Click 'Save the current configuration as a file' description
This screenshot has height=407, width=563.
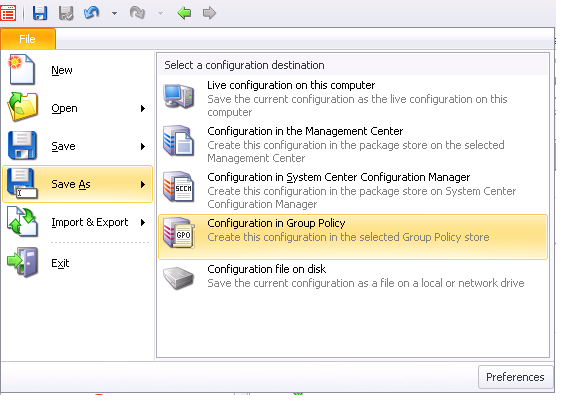(366, 283)
